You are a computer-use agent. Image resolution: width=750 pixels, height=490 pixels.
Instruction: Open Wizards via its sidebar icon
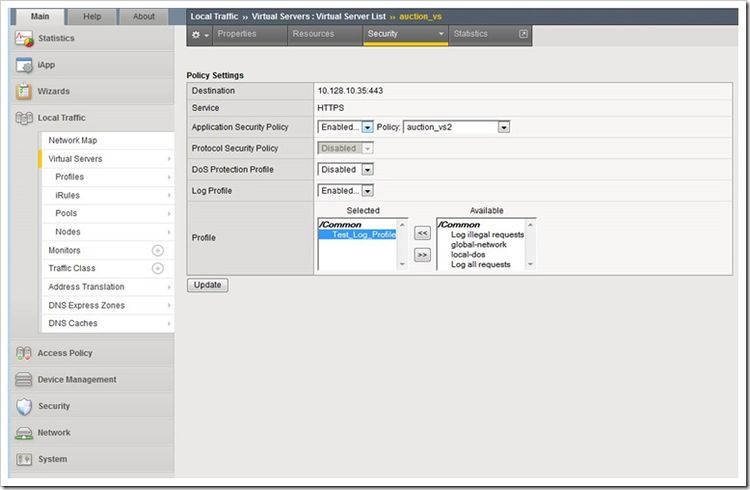24,91
